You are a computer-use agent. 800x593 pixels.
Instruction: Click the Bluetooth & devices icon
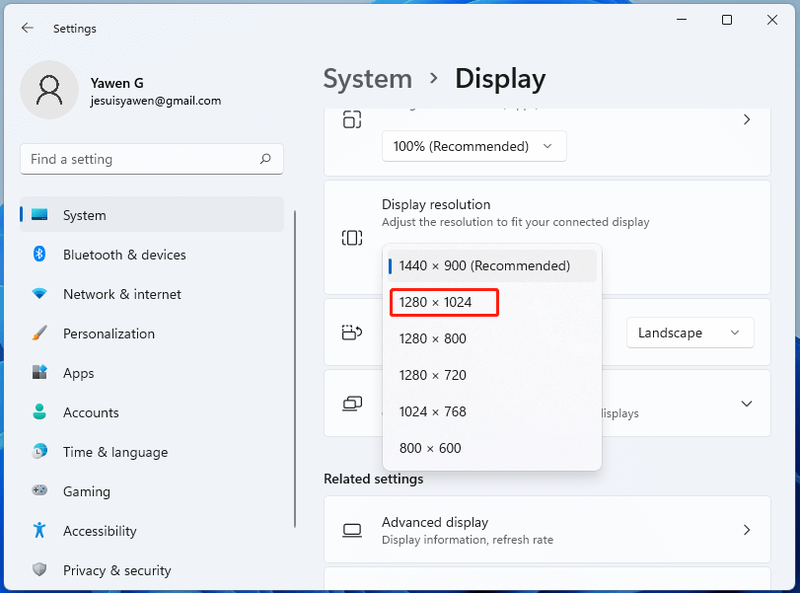(x=39, y=254)
